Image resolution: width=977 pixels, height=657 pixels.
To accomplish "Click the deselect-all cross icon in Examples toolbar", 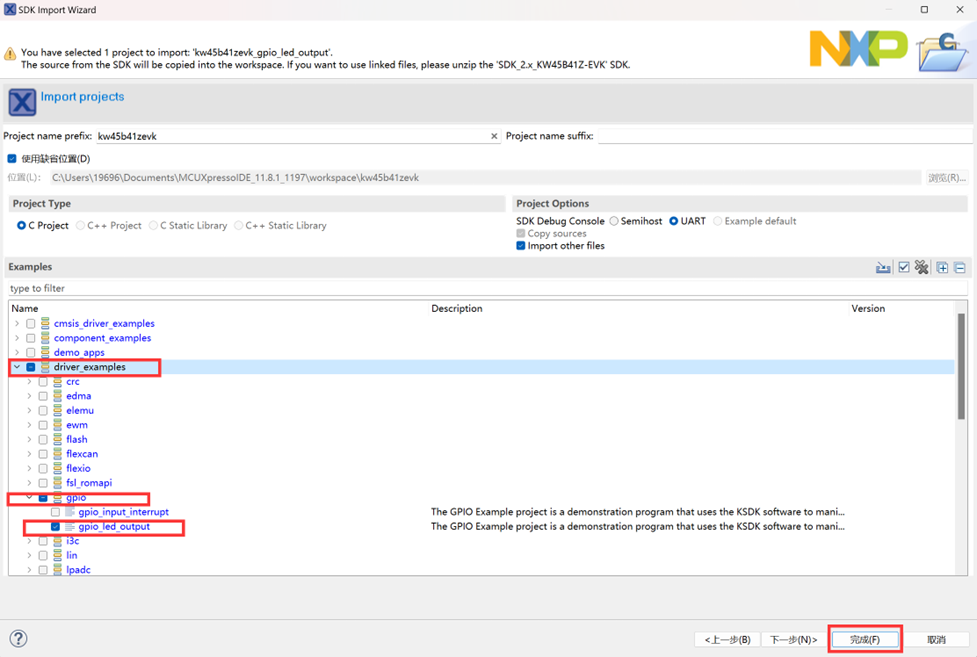I will click(x=921, y=268).
